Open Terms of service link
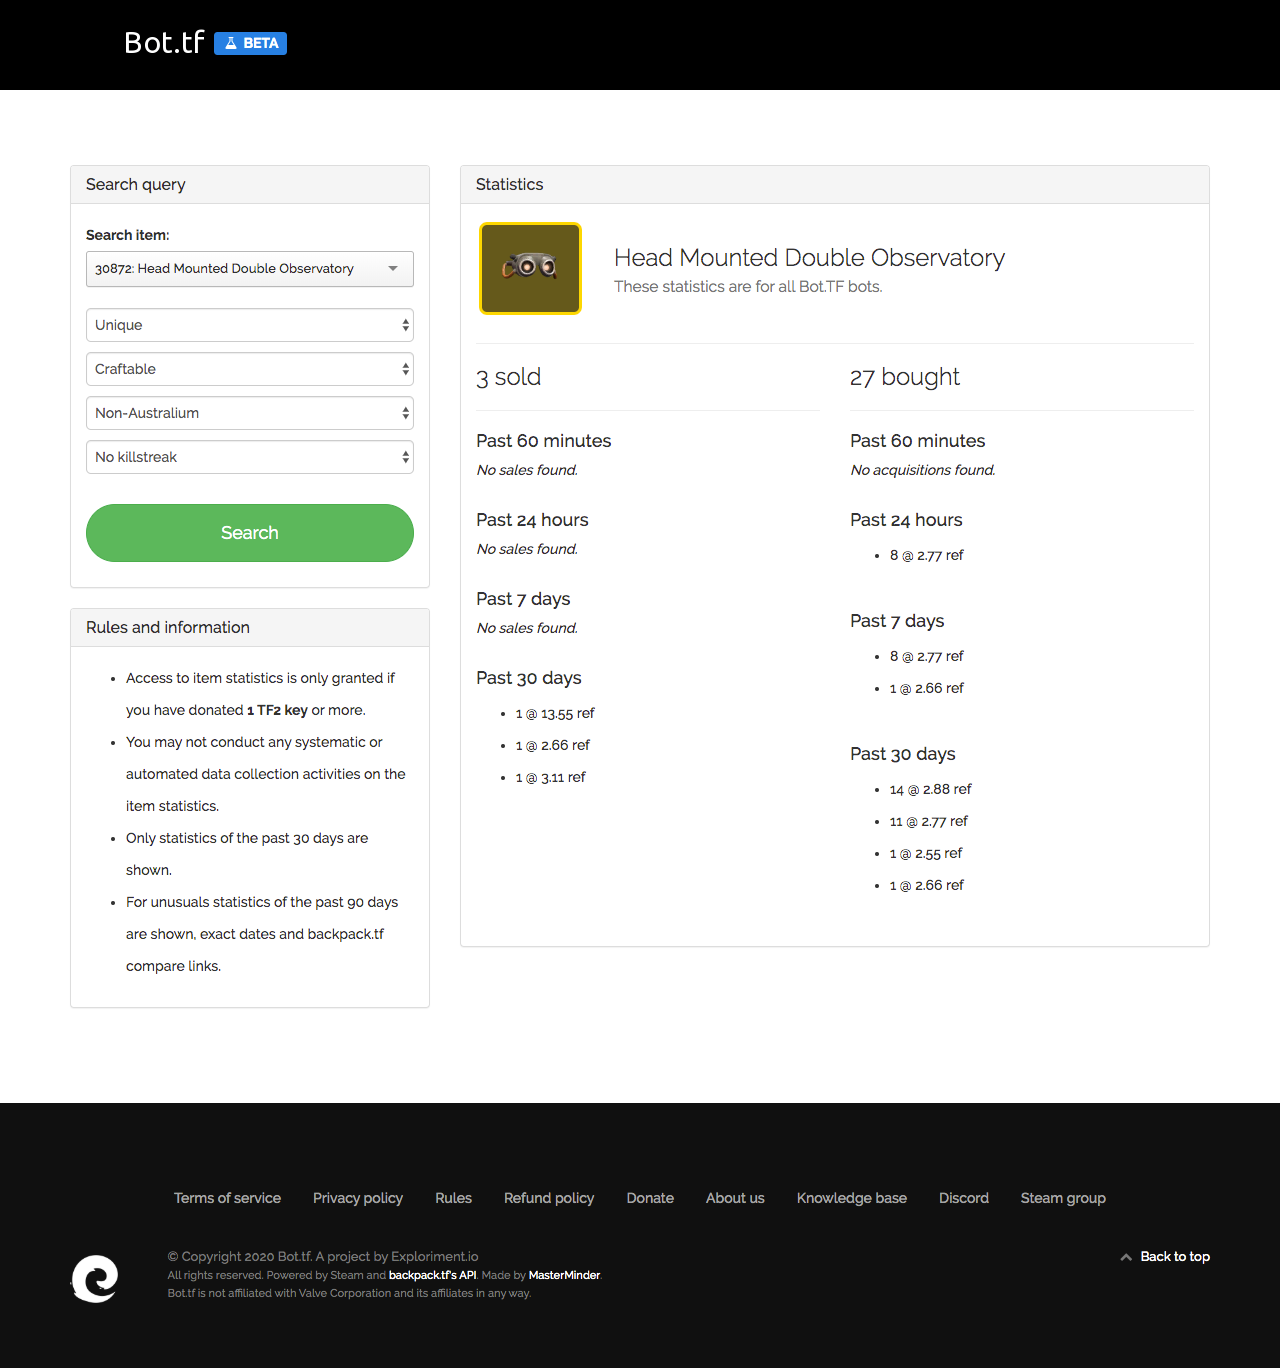The height and width of the screenshot is (1368, 1280). point(227,1198)
